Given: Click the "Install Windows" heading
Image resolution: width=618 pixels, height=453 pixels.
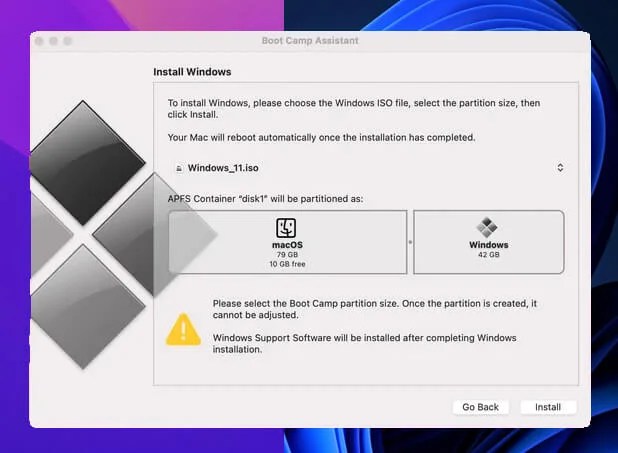Looking at the screenshot, I should (192, 72).
